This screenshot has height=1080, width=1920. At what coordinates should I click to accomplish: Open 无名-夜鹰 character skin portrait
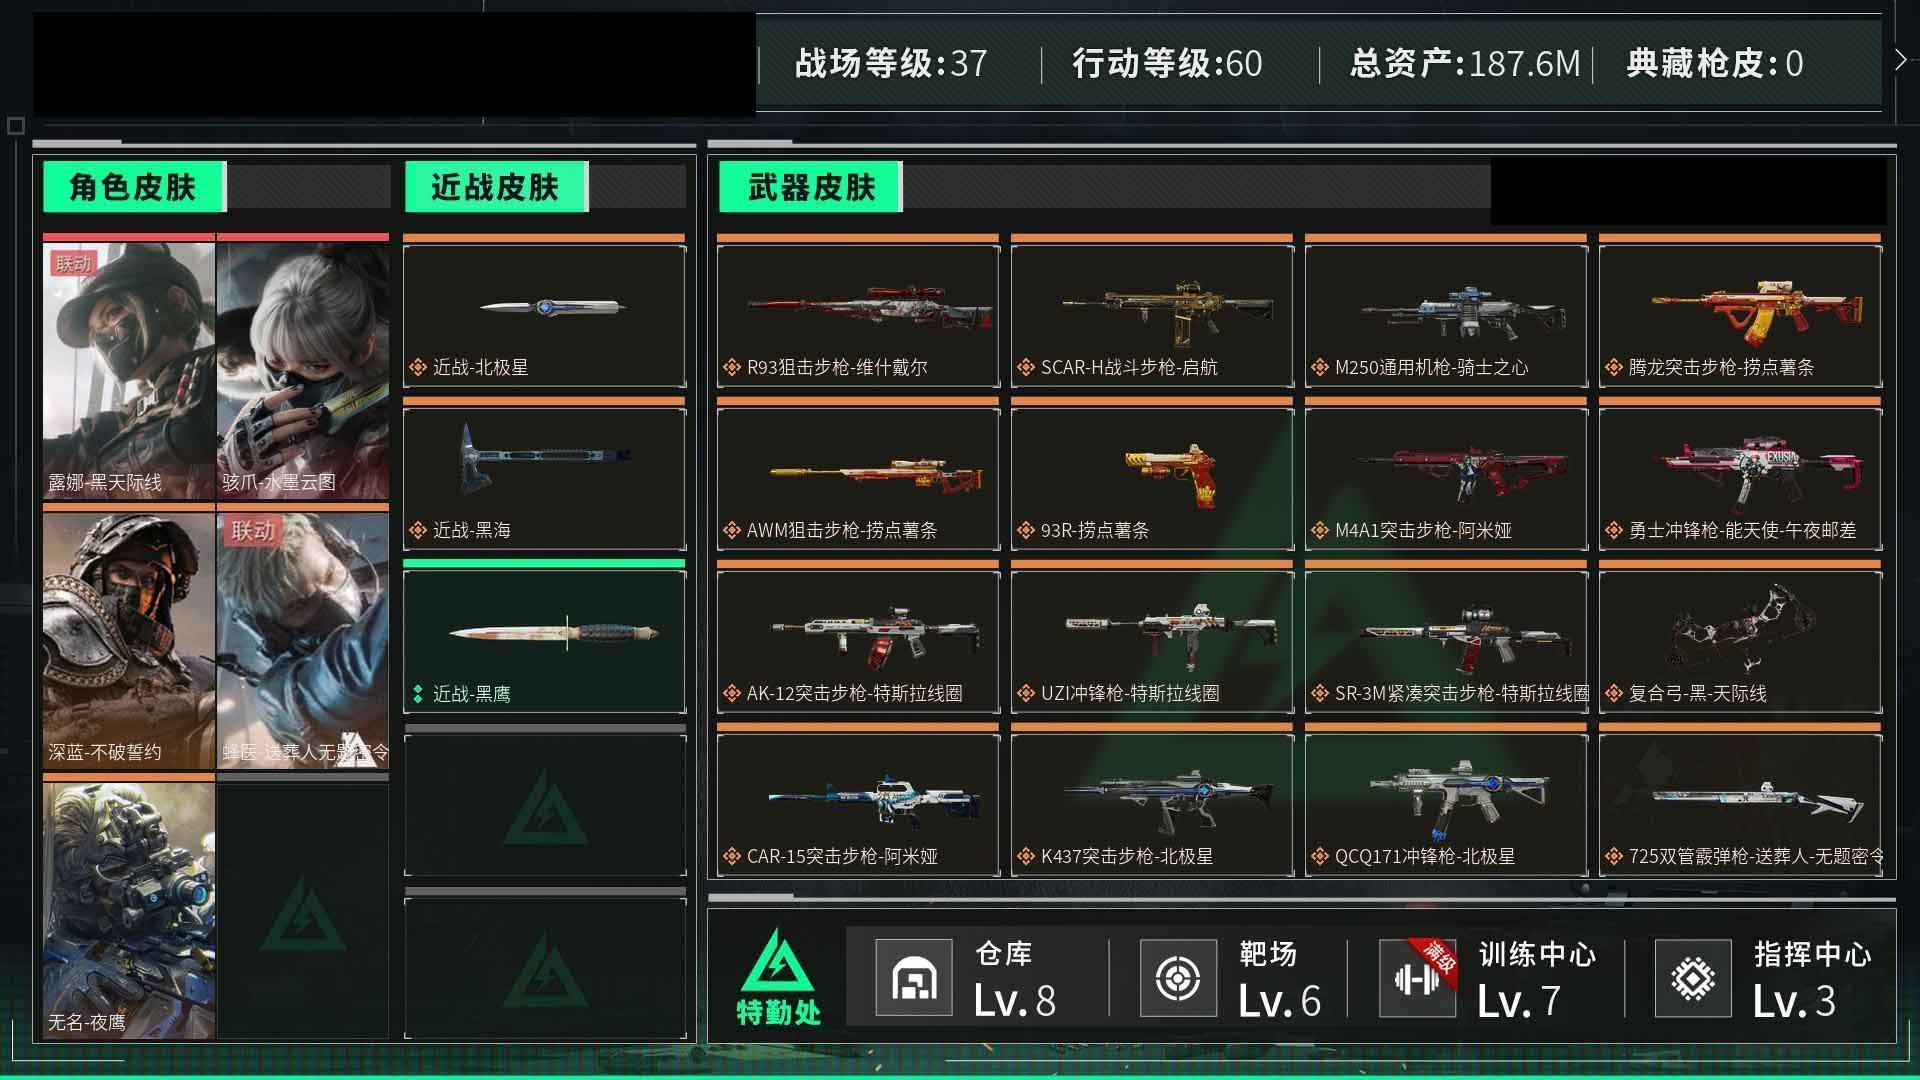pos(129,910)
